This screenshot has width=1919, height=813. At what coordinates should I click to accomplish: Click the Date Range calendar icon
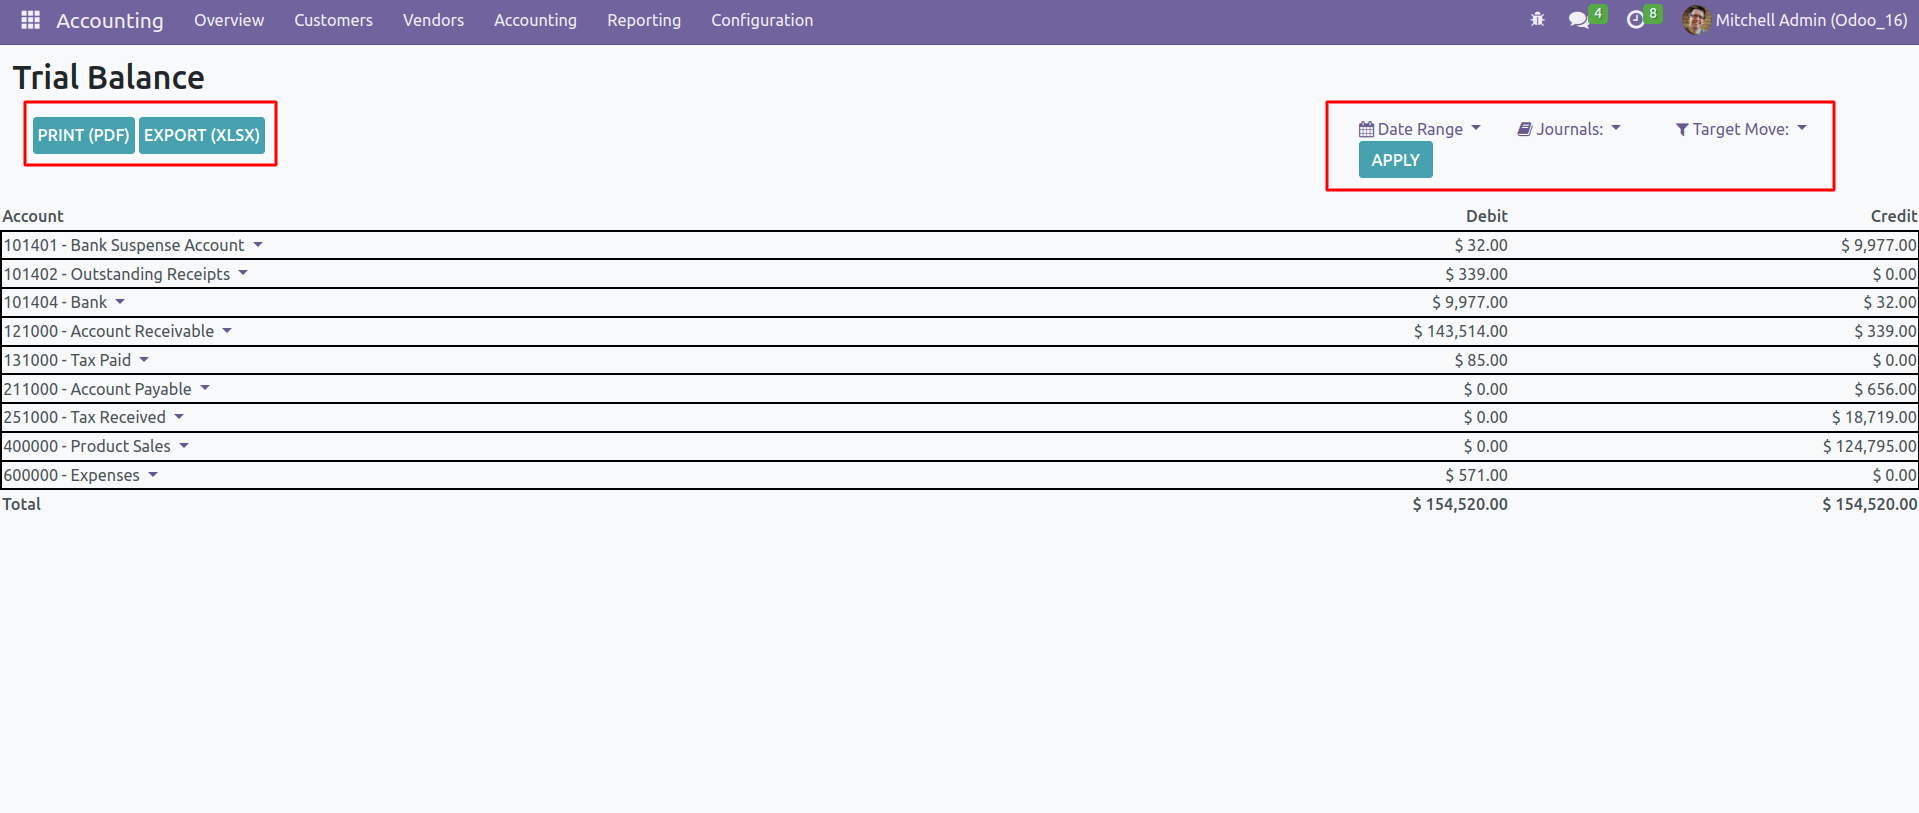pyautogui.click(x=1366, y=129)
